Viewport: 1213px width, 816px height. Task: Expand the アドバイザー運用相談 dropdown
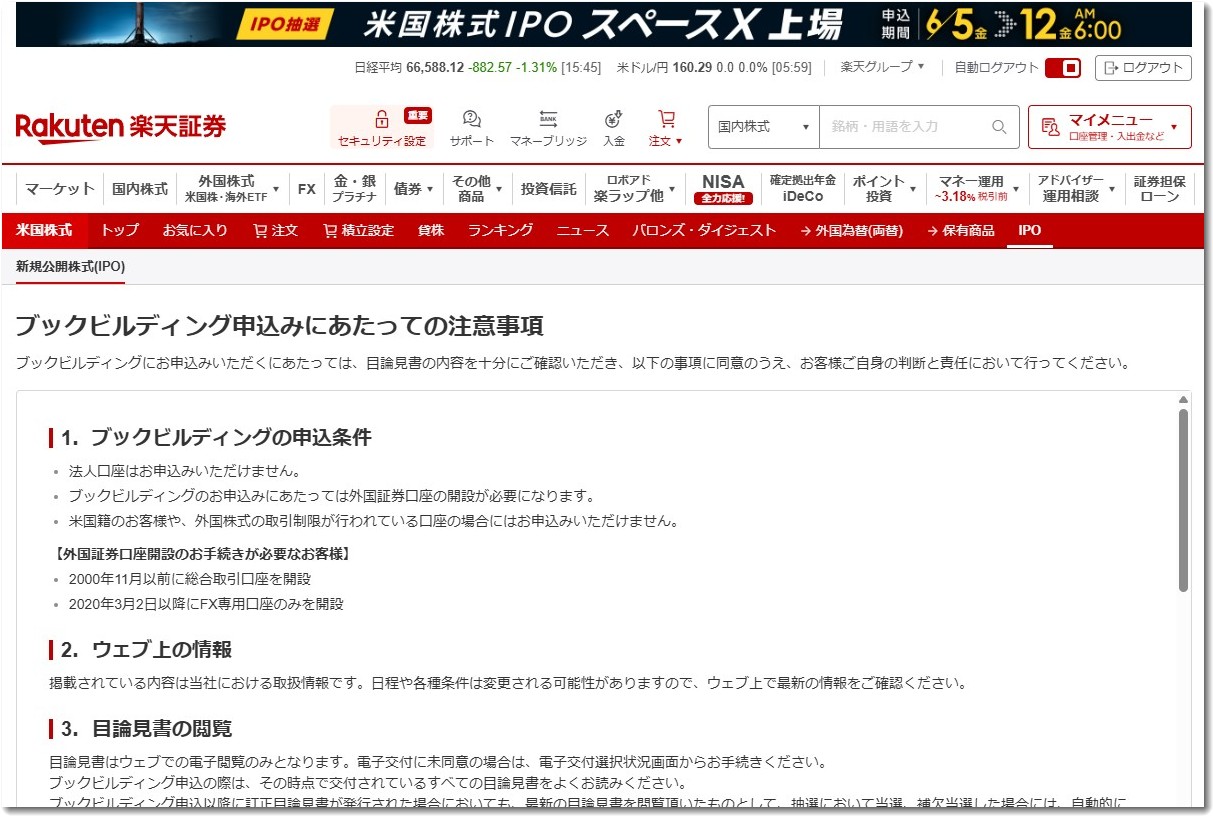click(x=1112, y=188)
